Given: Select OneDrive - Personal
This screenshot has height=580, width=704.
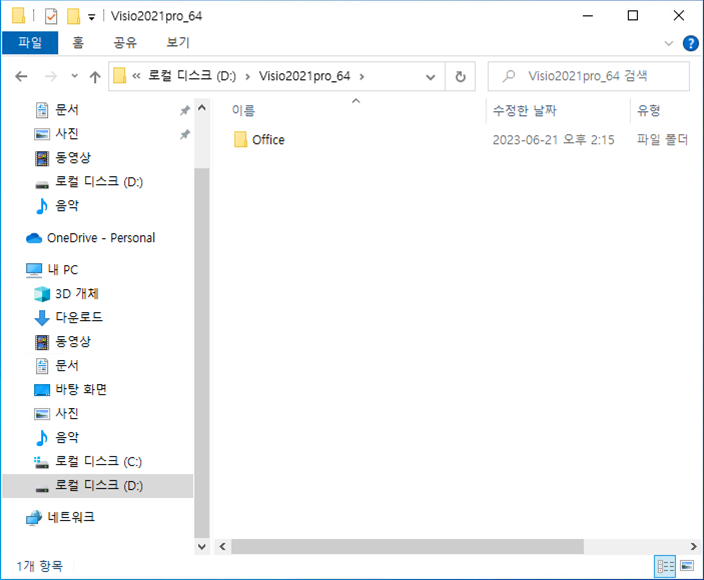Looking at the screenshot, I should coord(90,238).
